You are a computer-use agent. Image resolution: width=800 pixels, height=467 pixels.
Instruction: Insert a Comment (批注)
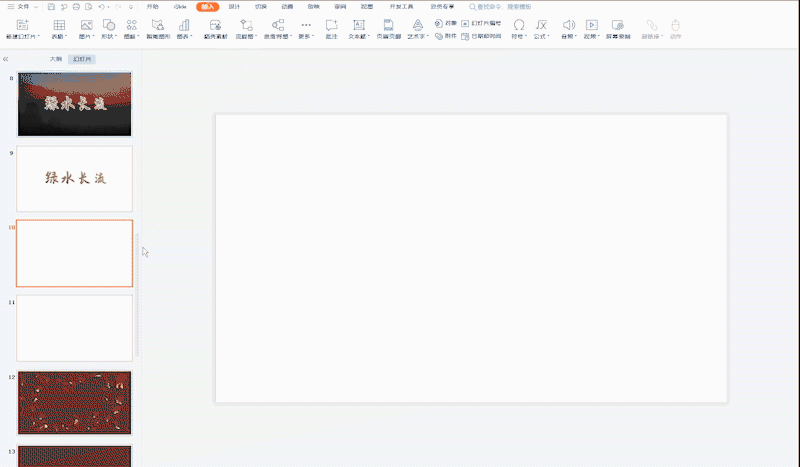click(332, 29)
